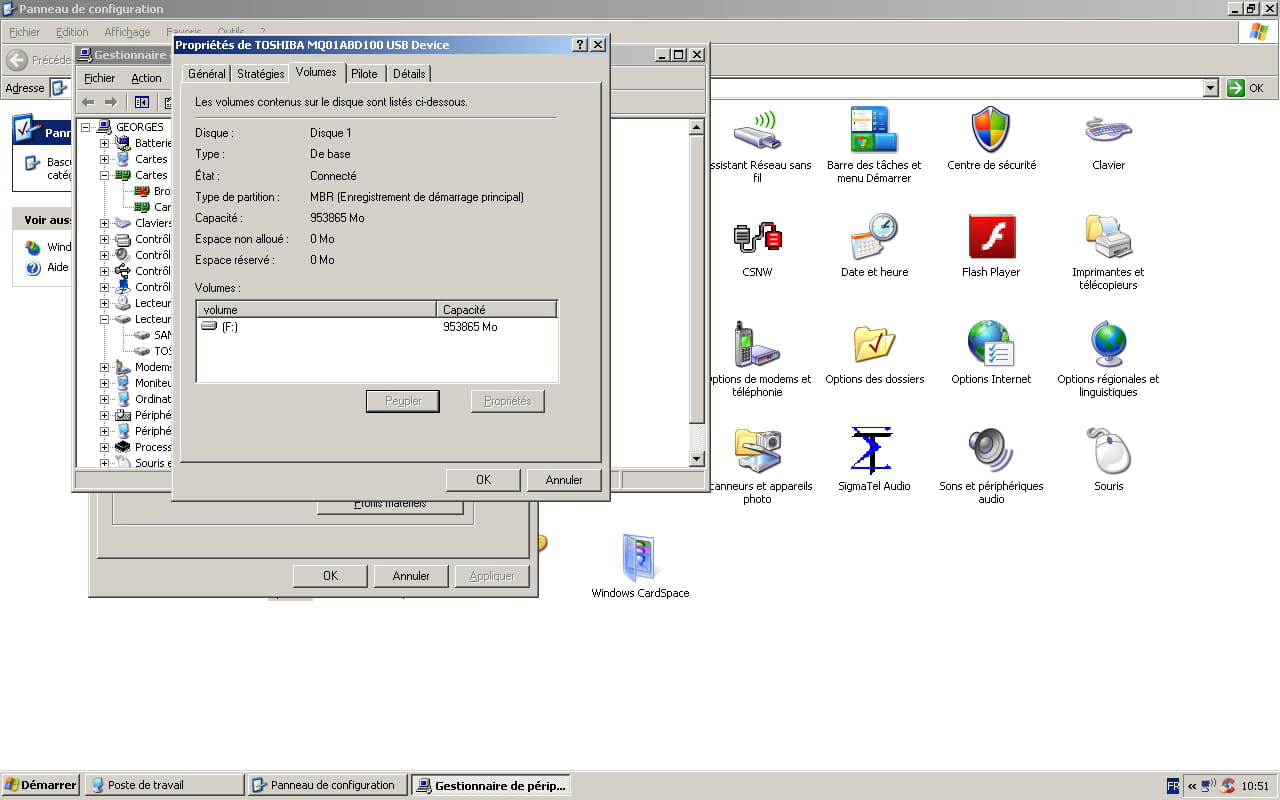This screenshot has width=1280, height=800.
Task: Open the Options Internet icon
Action: click(x=991, y=344)
